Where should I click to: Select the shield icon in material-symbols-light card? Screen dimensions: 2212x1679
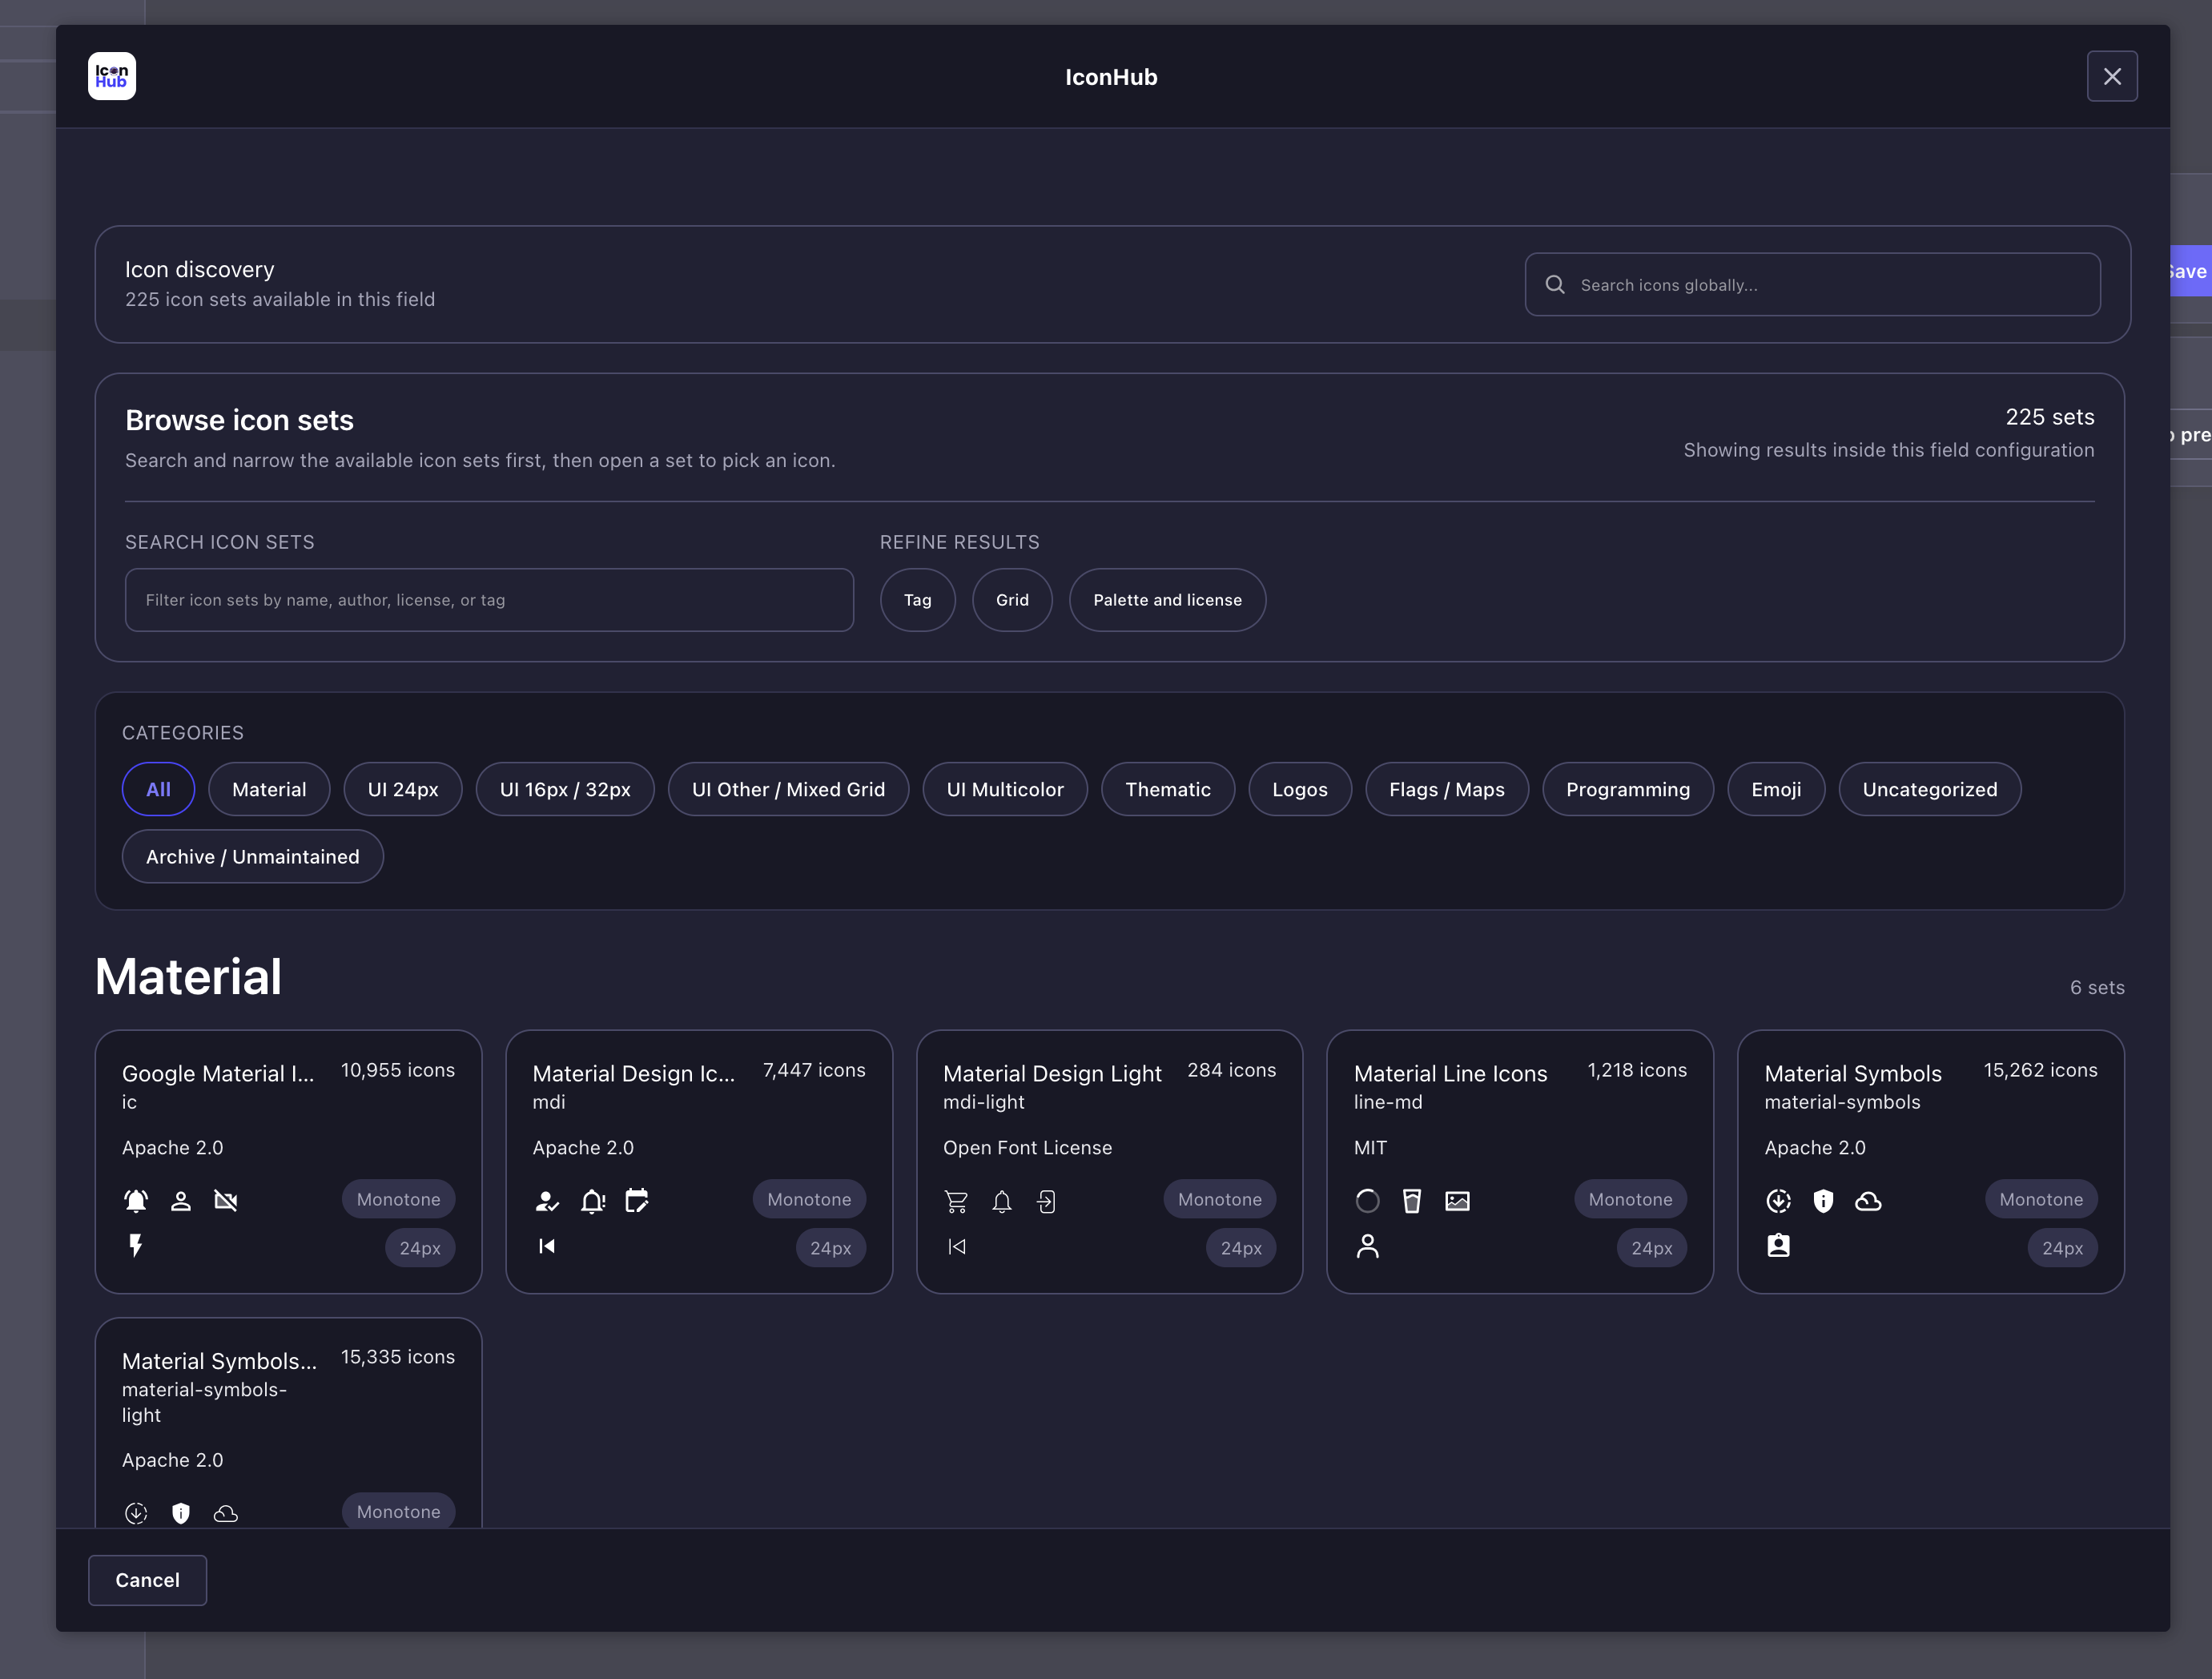(181, 1513)
